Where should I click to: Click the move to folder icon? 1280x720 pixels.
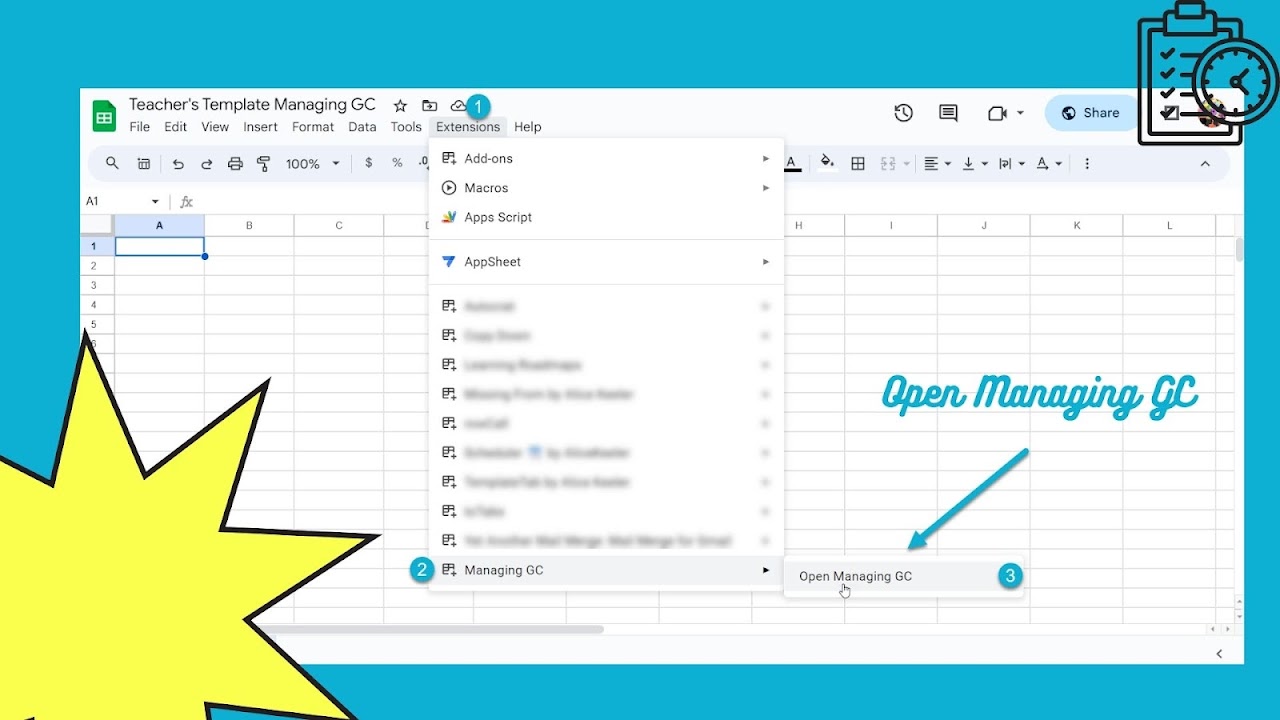[429, 106]
